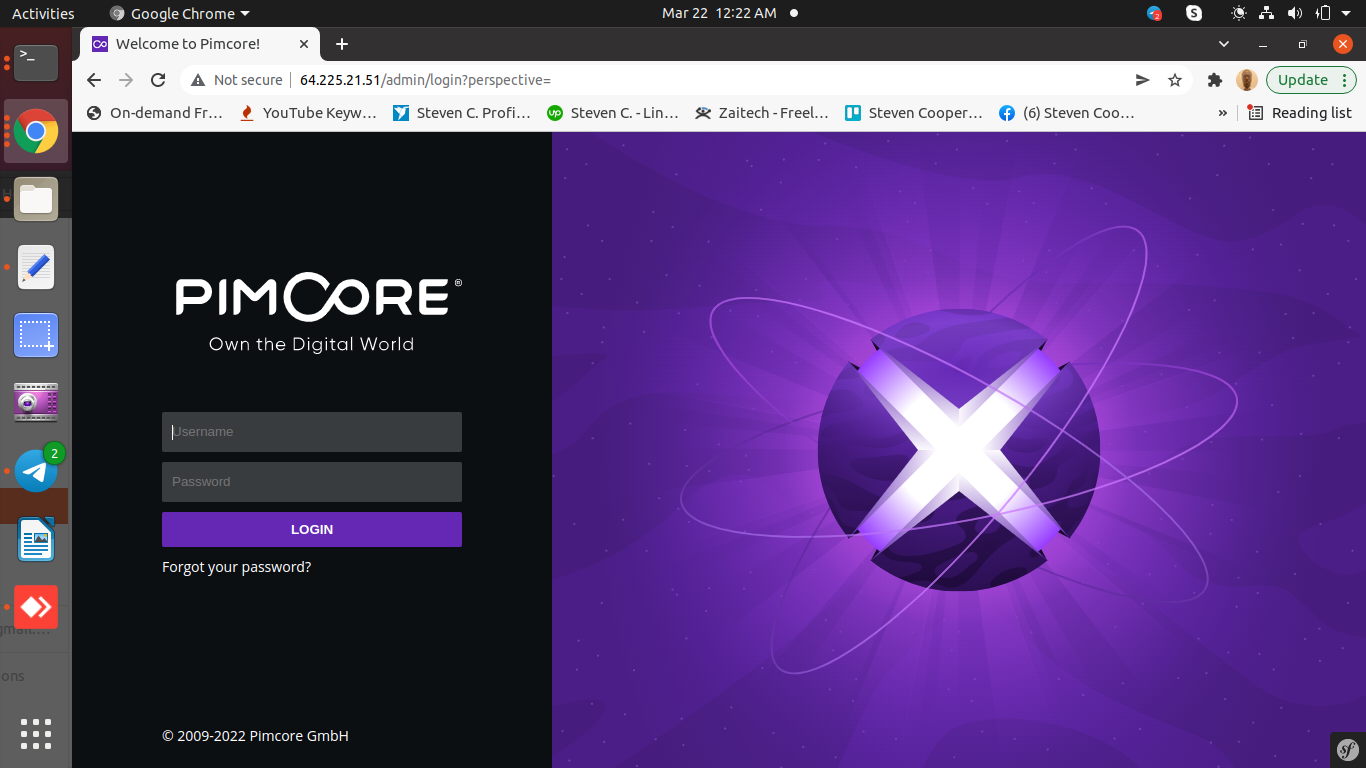
Task: Open LibreOffice Writer dock icon
Action: tap(36, 539)
